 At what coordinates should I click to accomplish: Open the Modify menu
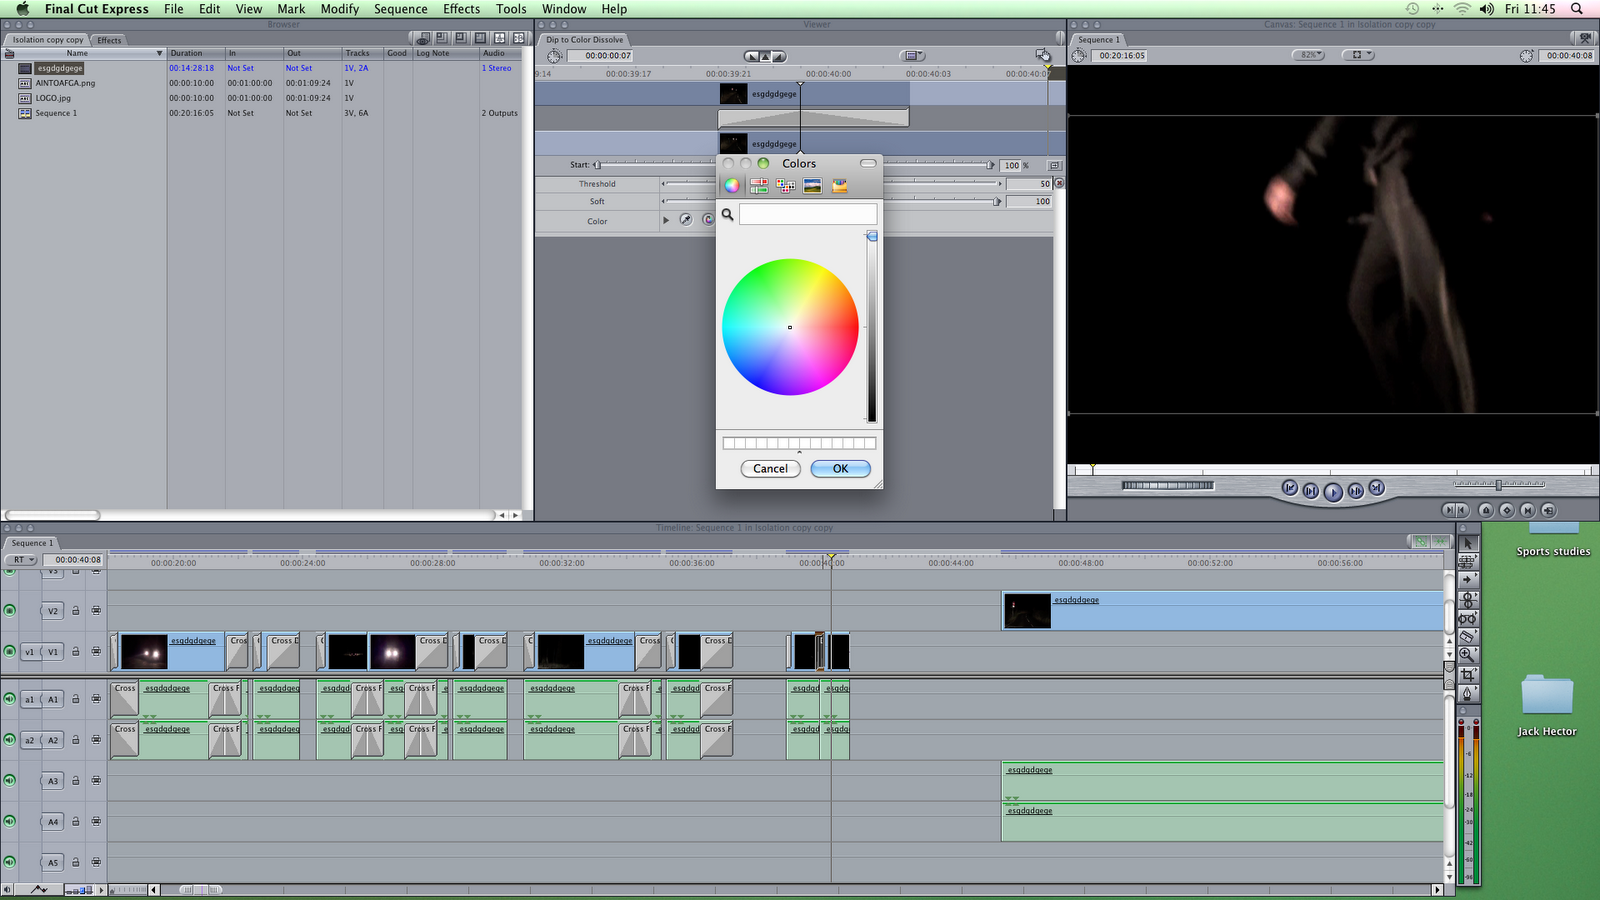tap(339, 9)
